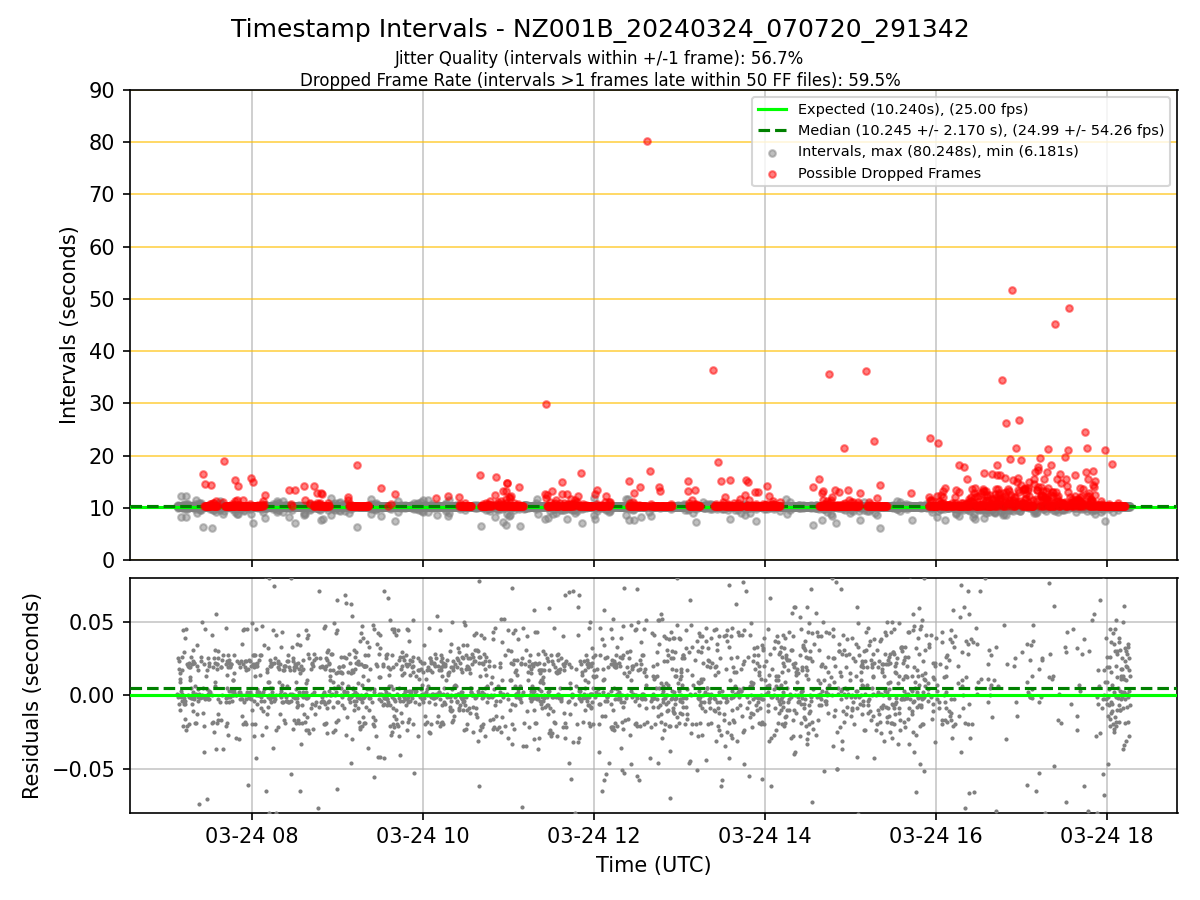Select the Dropped Frame Rate 59.5% line
1200x900 pixels.
pos(600,80)
